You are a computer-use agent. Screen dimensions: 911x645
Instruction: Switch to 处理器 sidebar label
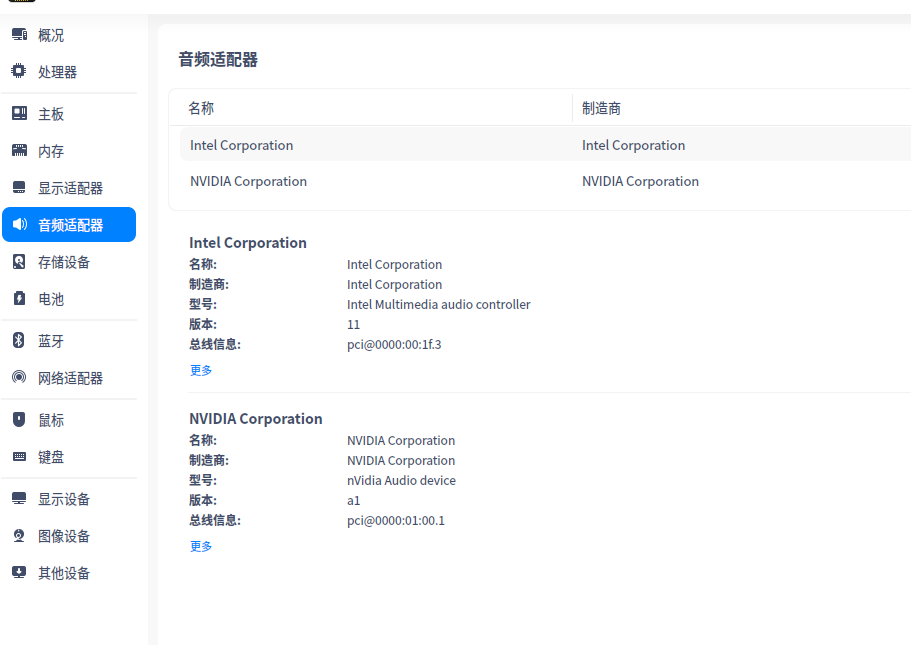(58, 72)
